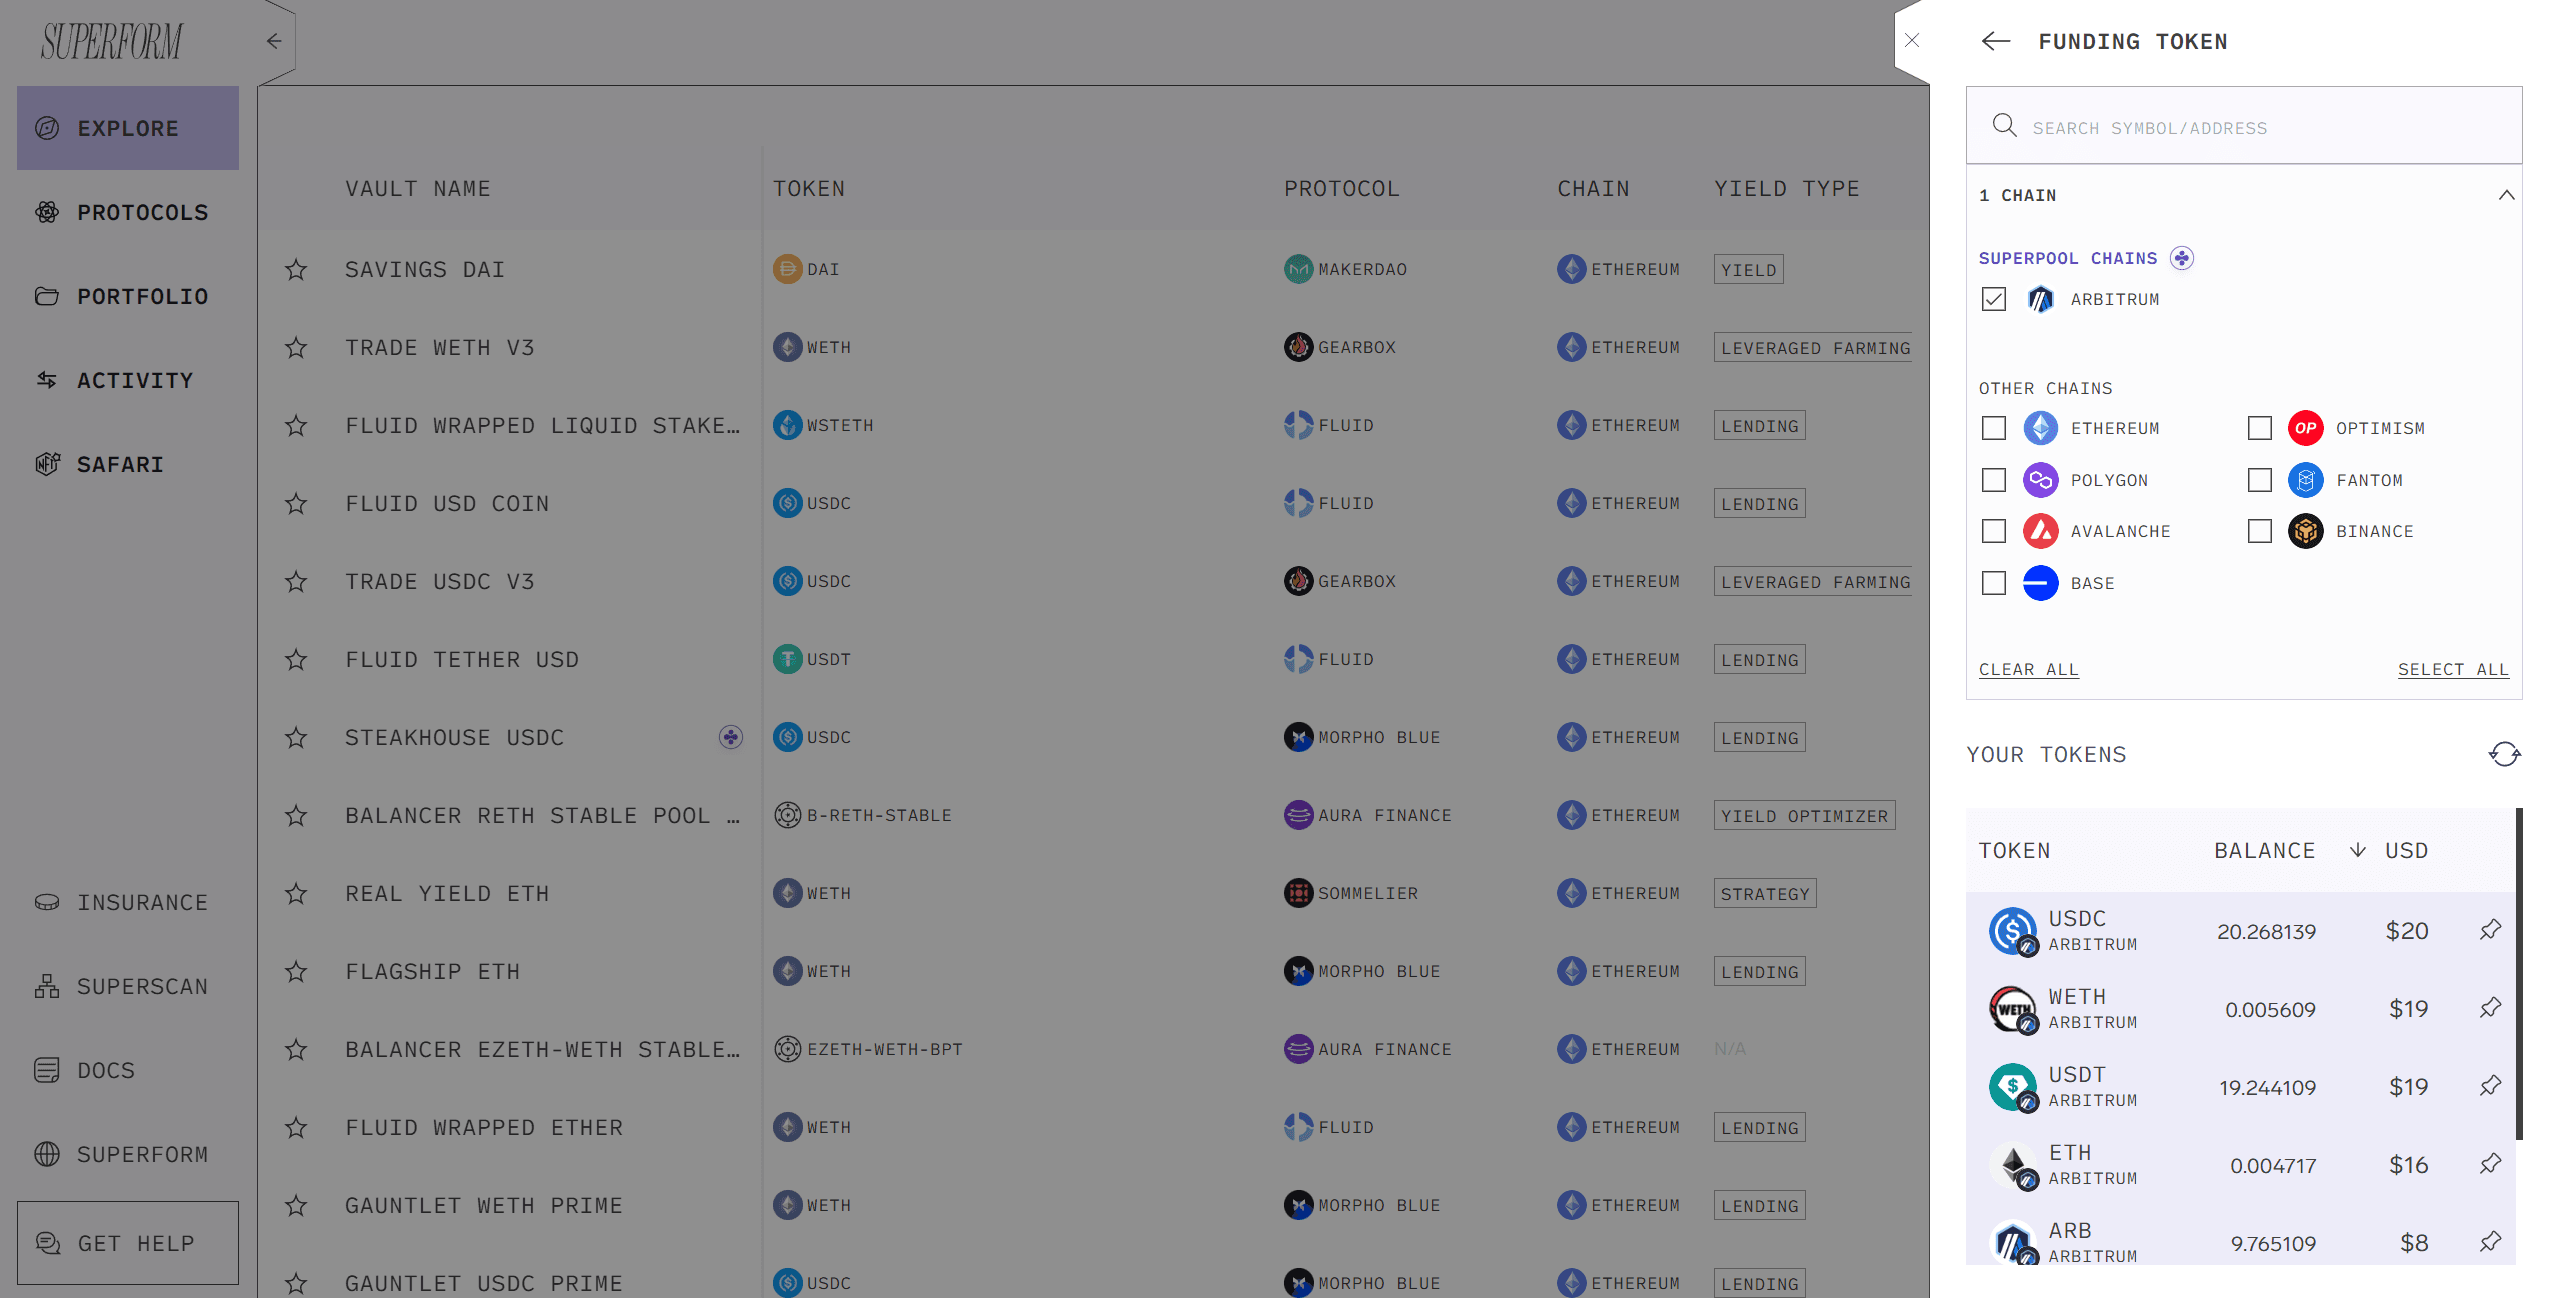Click the MakerDAO protocol icon
The image size is (2558, 1298).
coord(1298,269)
